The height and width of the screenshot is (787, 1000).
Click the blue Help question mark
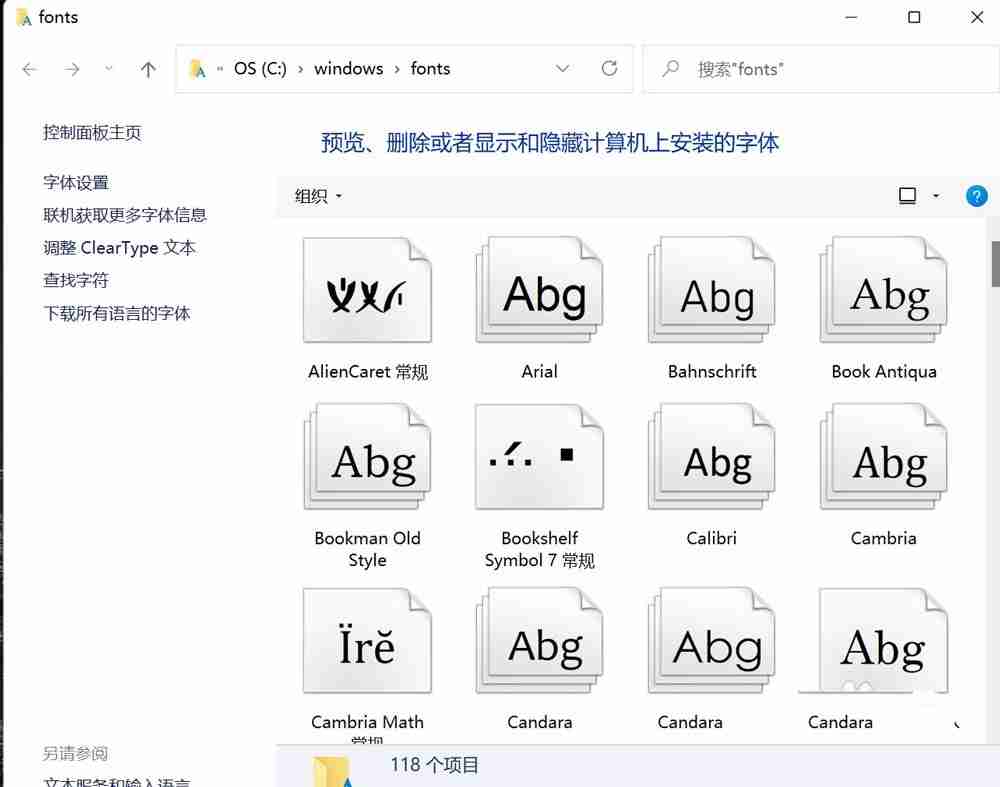(977, 196)
